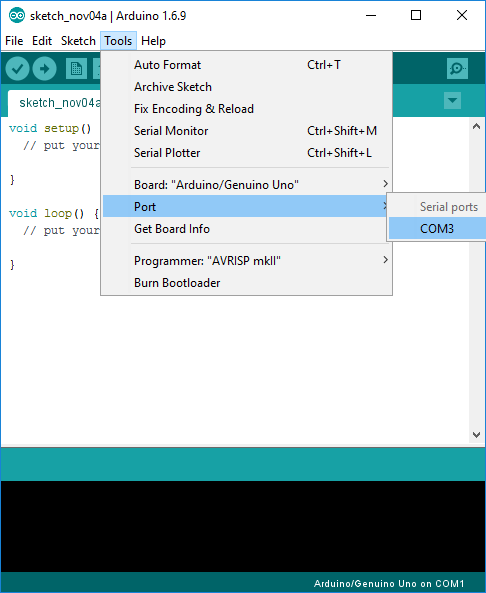486x593 pixels.
Task: Click the editor scrollbar down arrow
Action: [x=477, y=435]
